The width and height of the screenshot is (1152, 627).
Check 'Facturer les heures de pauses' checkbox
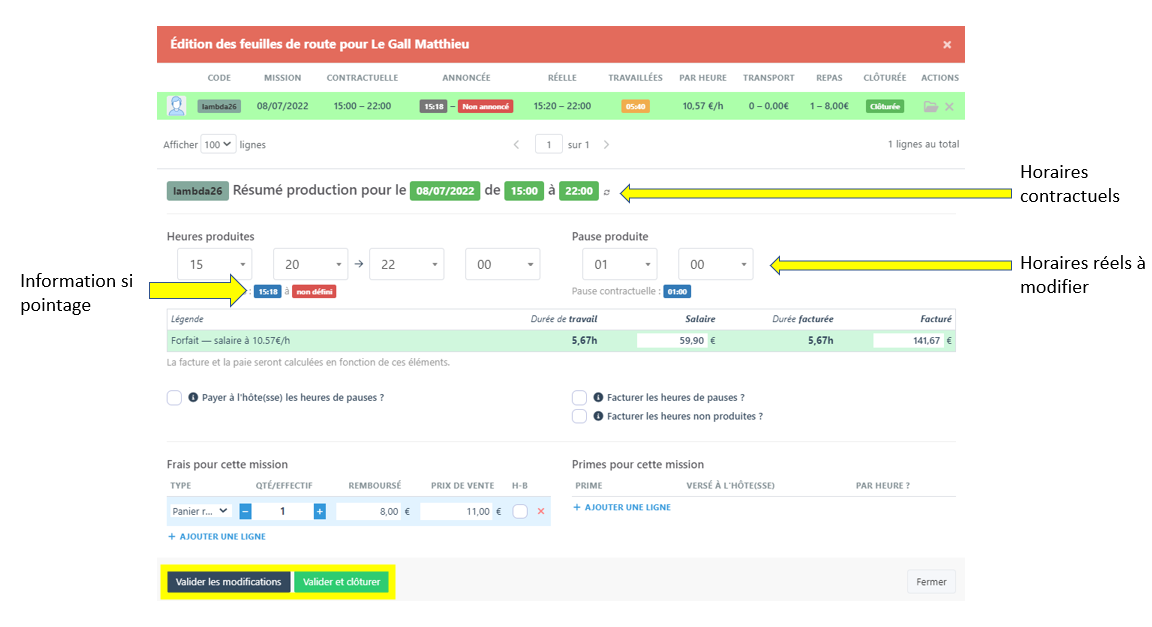click(x=579, y=398)
